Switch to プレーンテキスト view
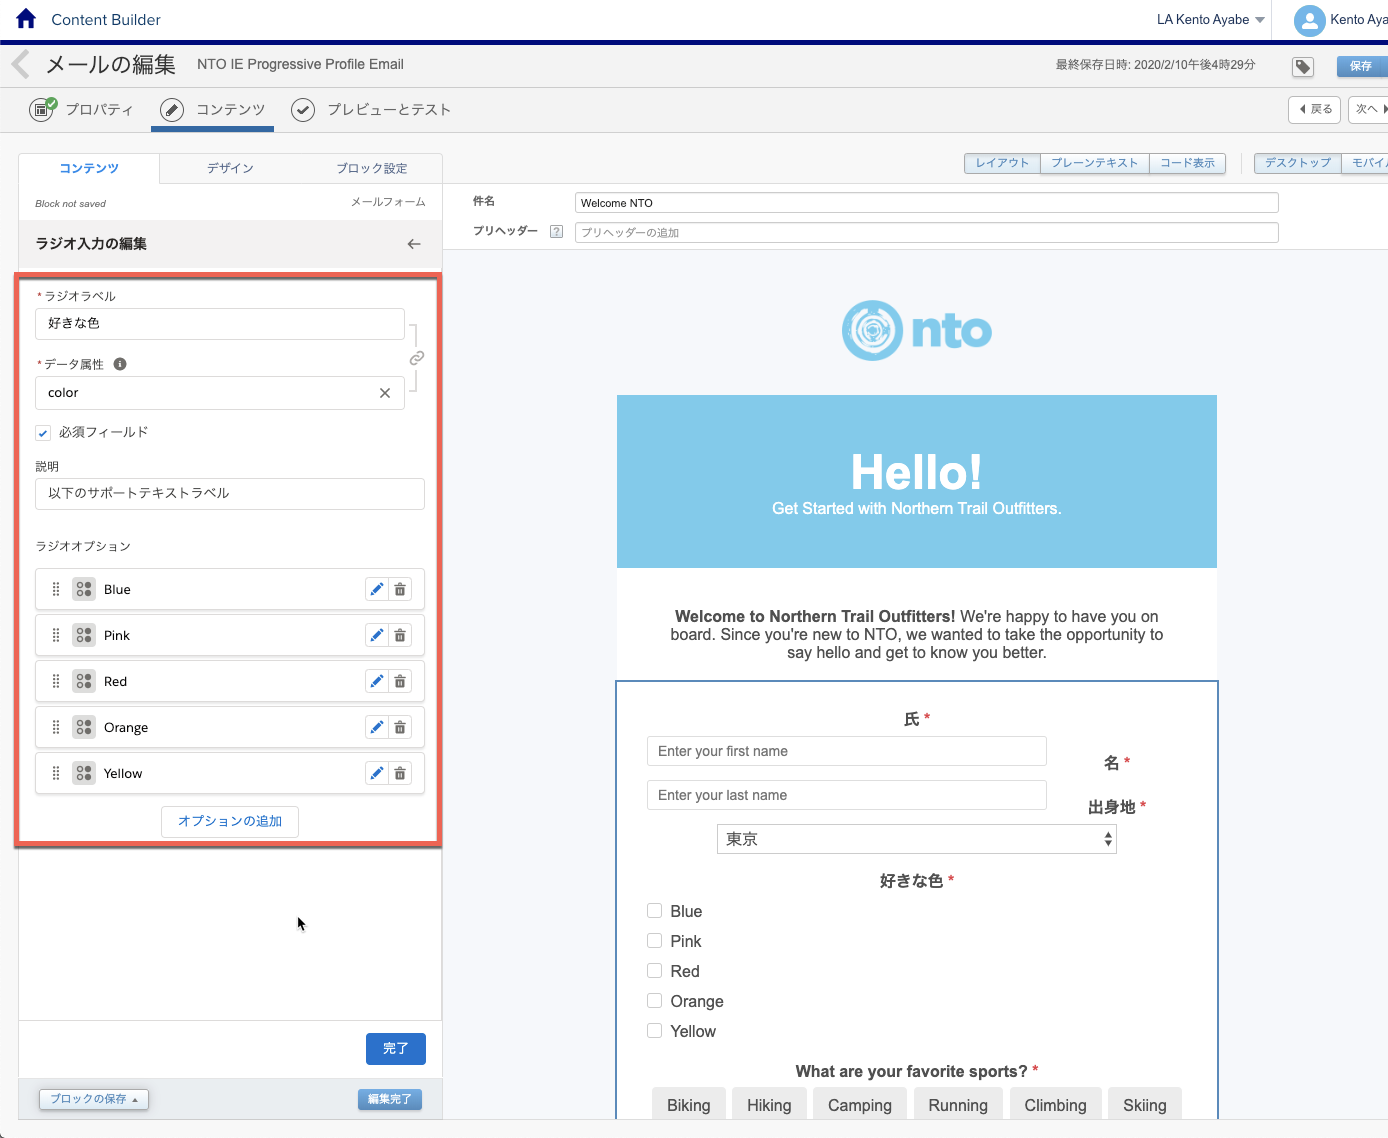Screen dimensions: 1388x1138 [1095, 163]
